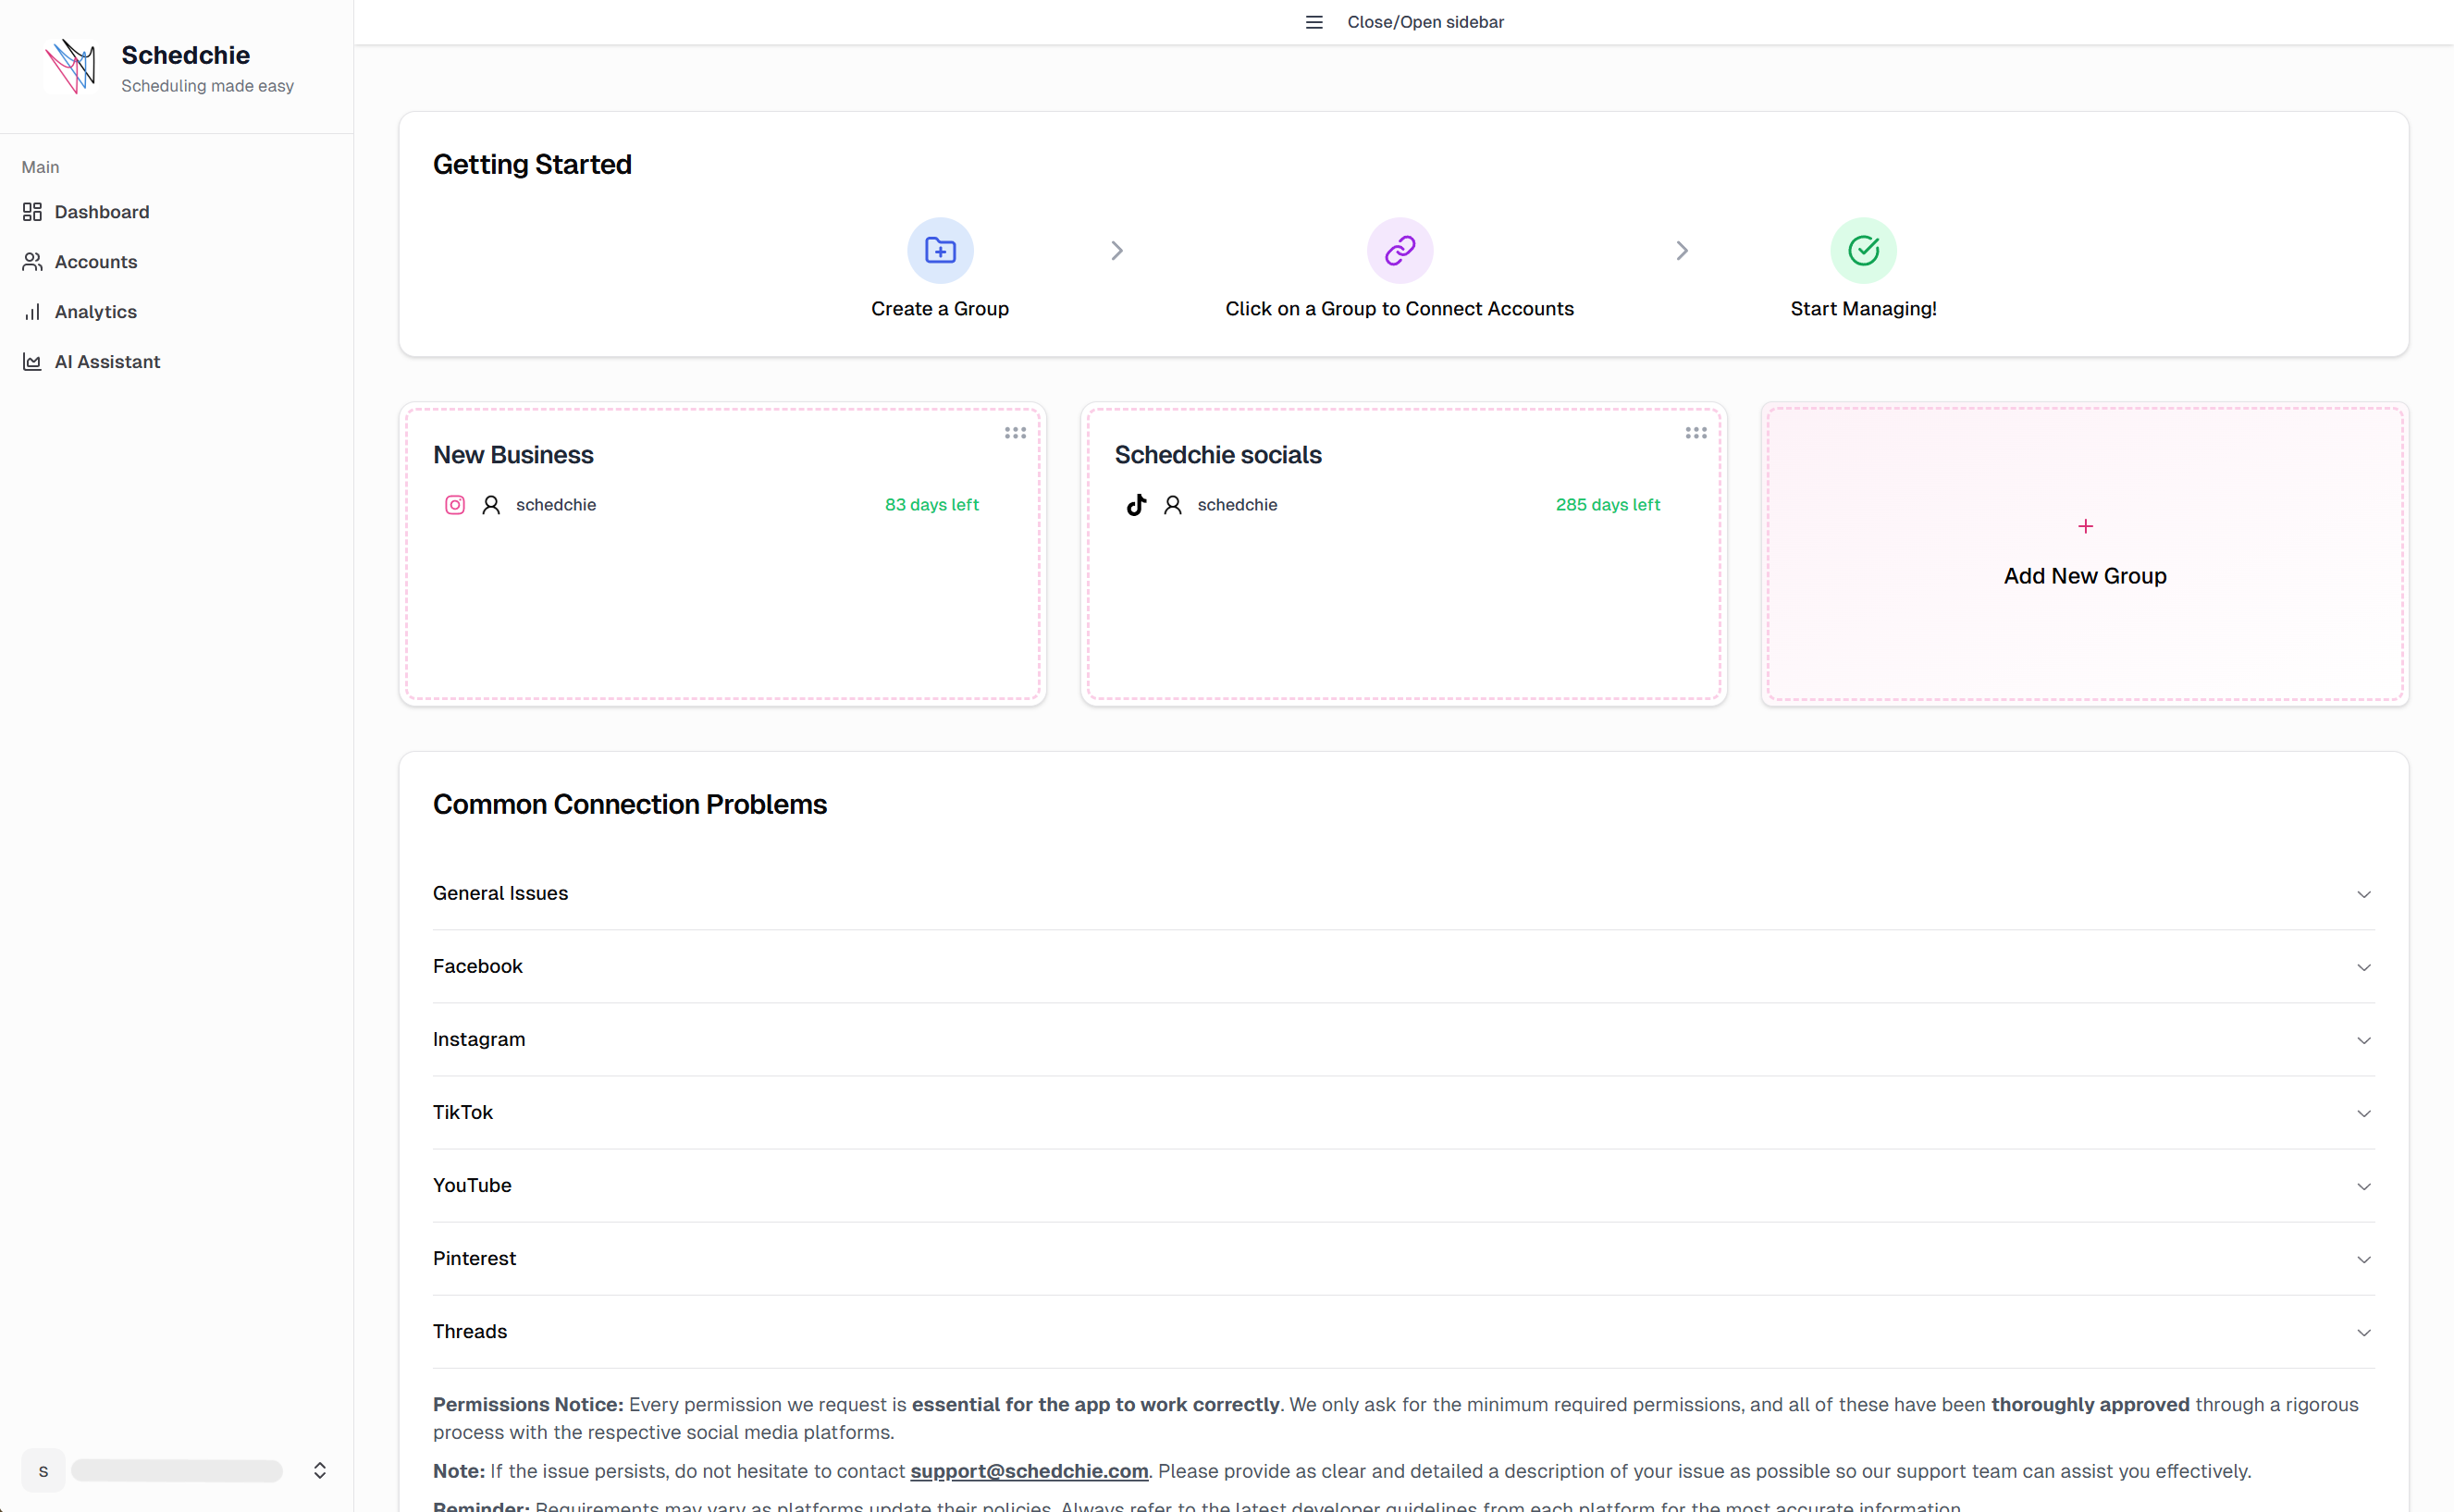Click 'Click on a Group to Connect Accounts' label

(x=1399, y=309)
